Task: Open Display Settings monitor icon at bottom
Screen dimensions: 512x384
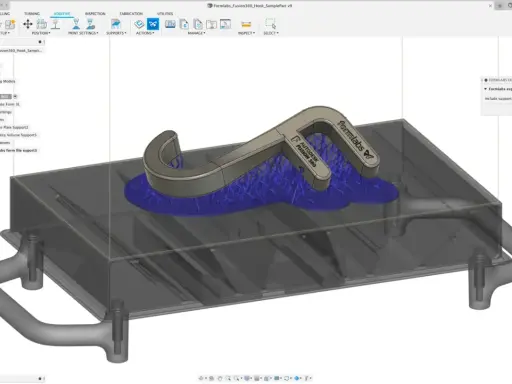Action: point(247,378)
